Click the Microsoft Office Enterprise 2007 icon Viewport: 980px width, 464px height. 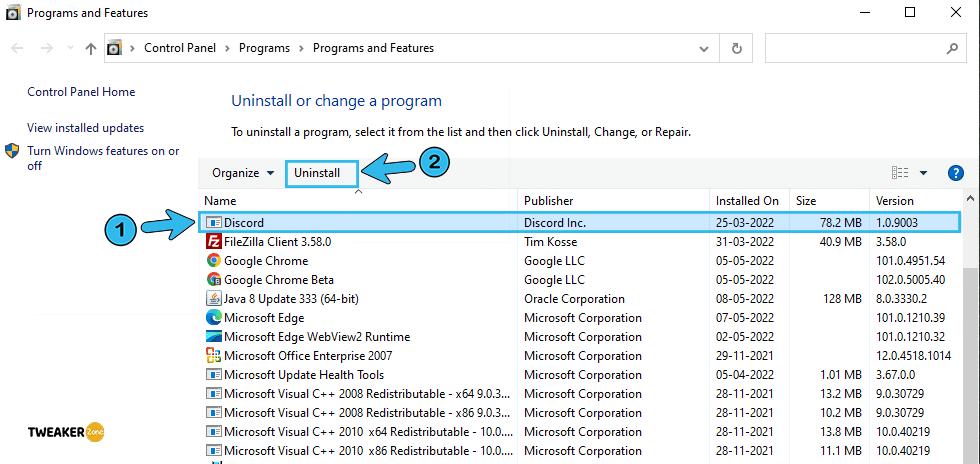(214, 356)
